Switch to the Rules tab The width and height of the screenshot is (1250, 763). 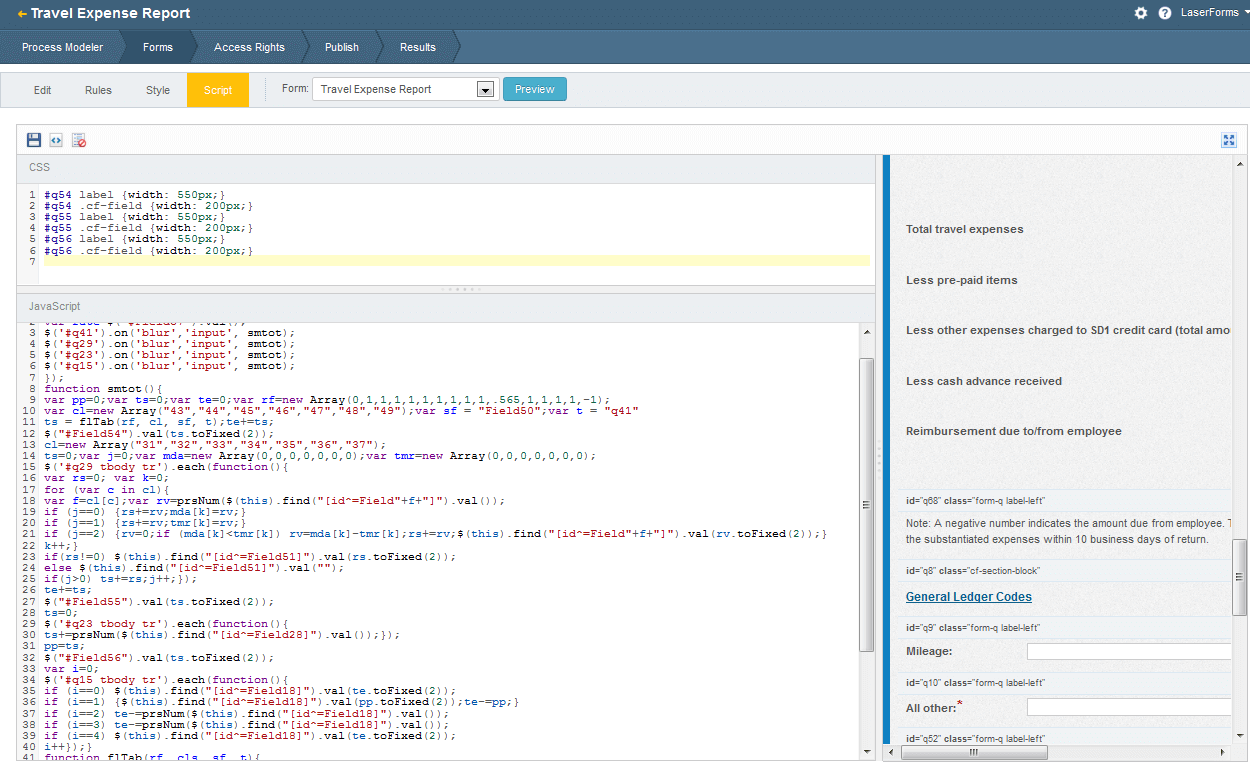98,90
